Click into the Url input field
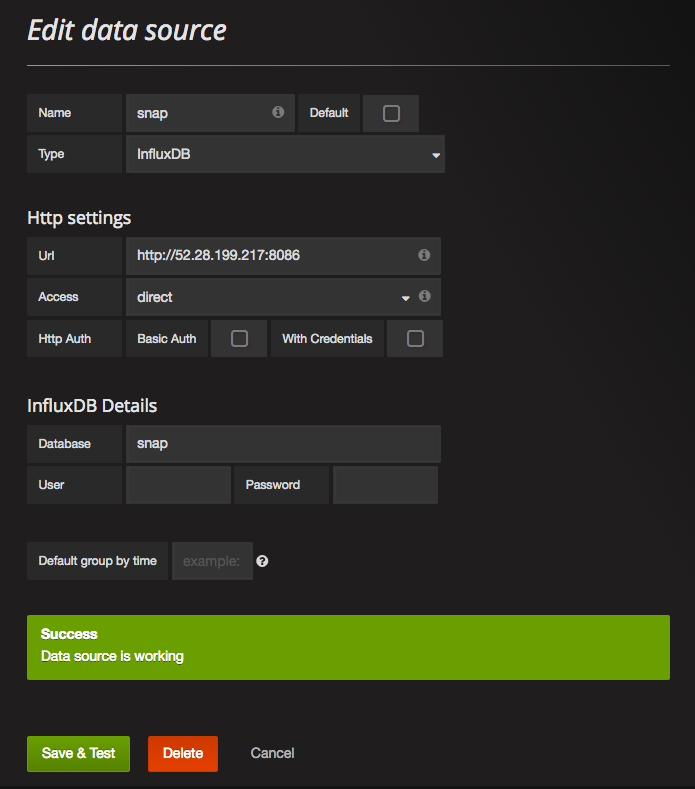This screenshot has height=789, width=695. tap(272, 255)
